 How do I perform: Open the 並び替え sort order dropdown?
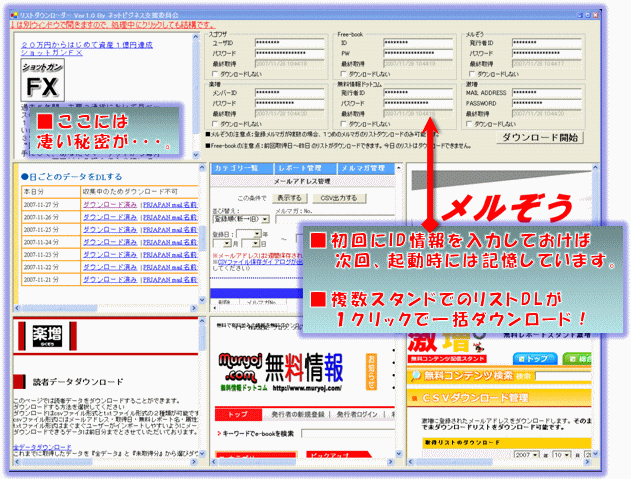241,219
